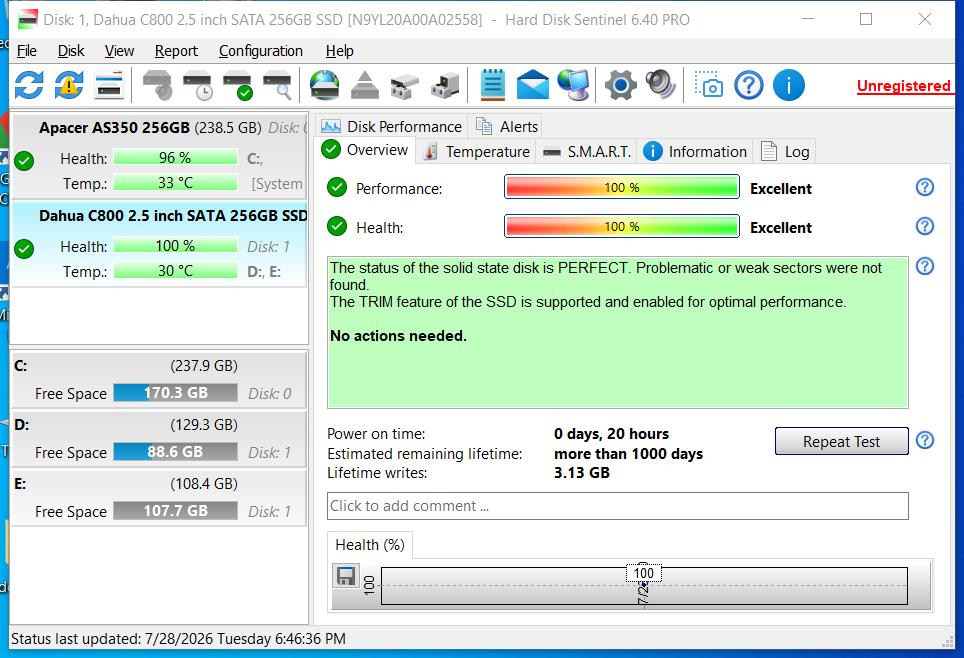The image size is (964, 658).
Task: Open help with question mark toolbar icon
Action: click(x=748, y=85)
